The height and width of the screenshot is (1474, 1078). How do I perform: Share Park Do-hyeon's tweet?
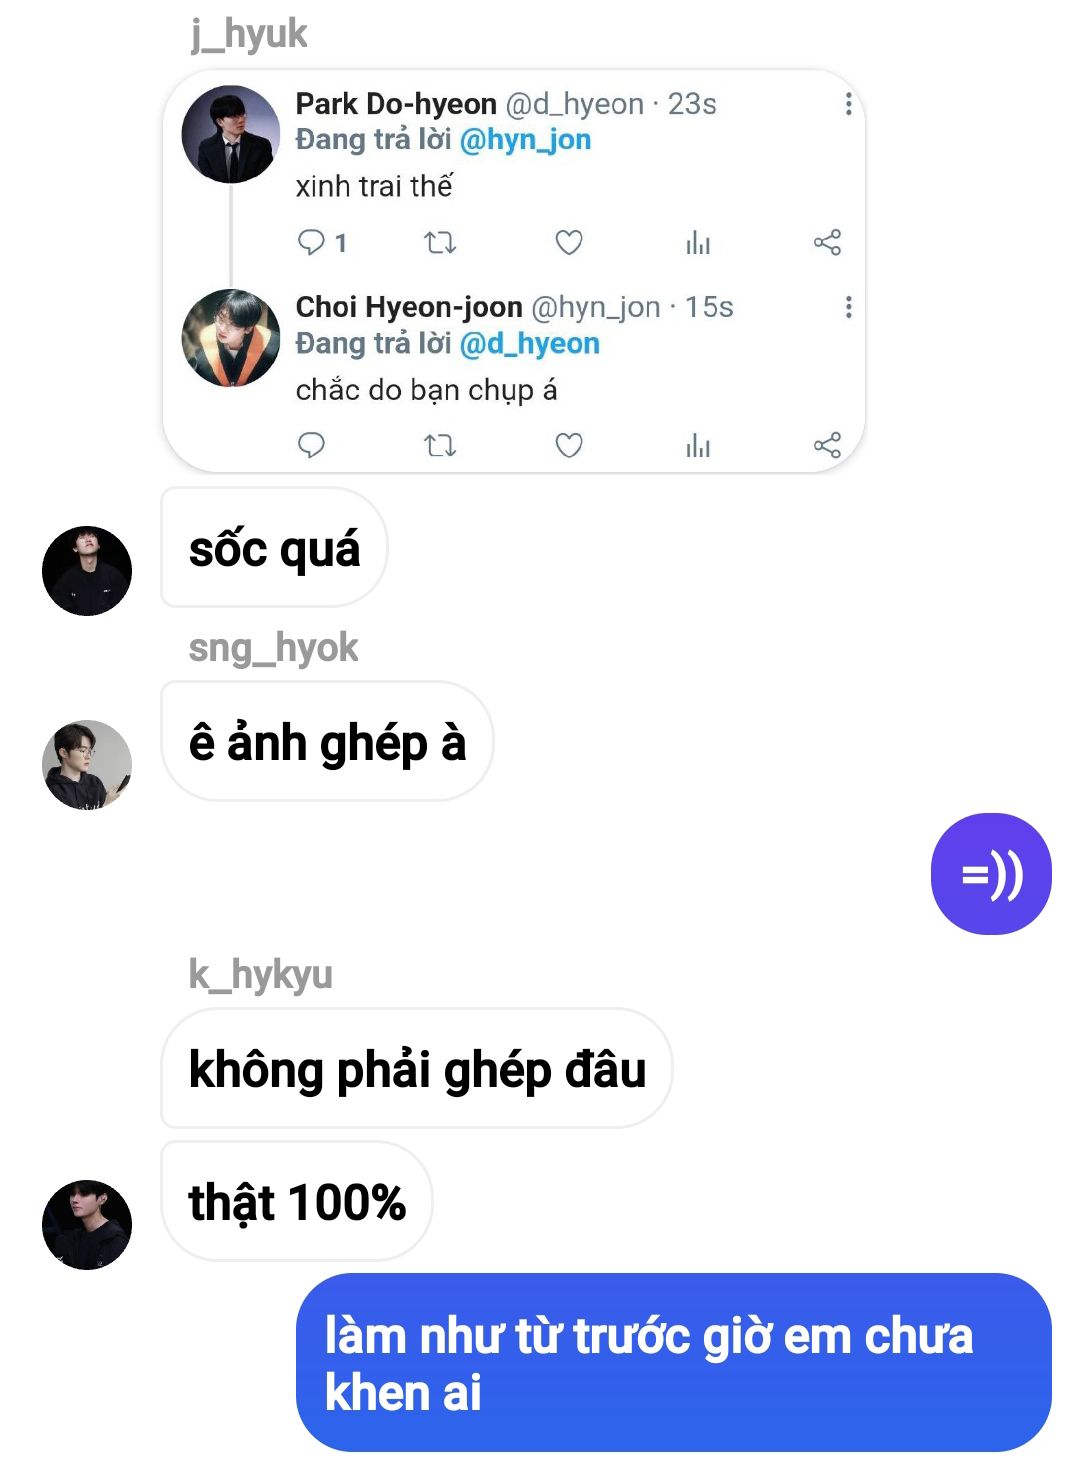click(x=827, y=242)
